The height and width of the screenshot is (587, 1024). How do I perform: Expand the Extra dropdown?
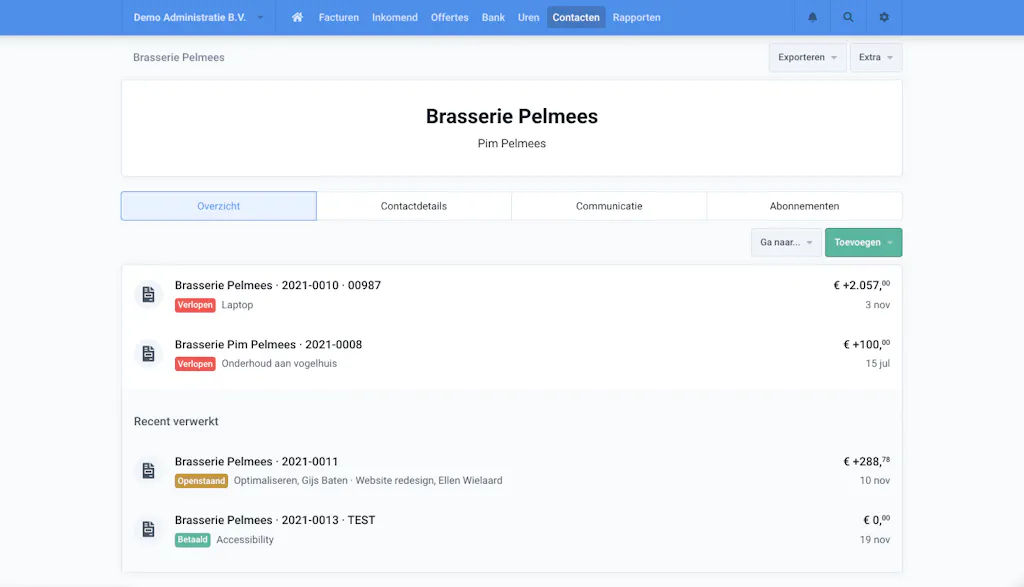click(x=876, y=57)
